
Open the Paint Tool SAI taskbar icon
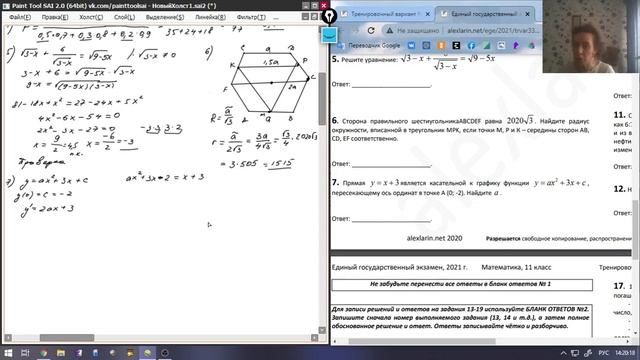148,353
